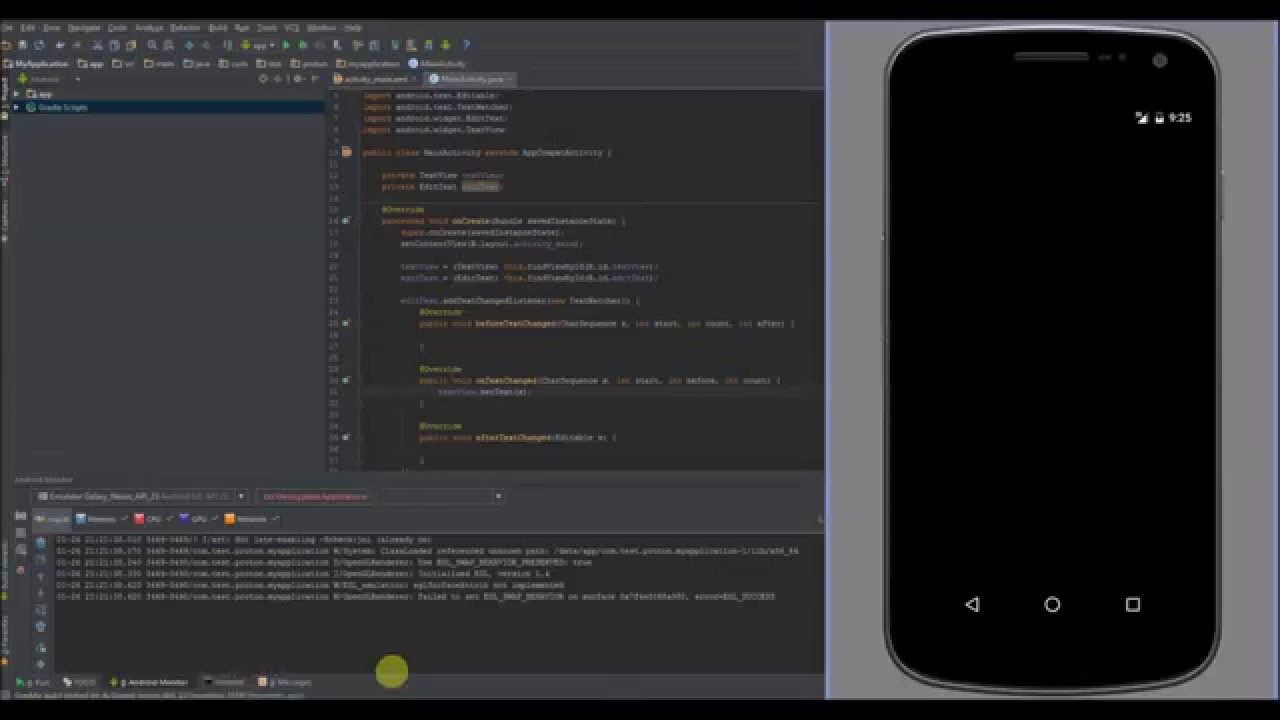This screenshot has width=1280, height=720.
Task: Click the Copy toolbar icon
Action: pos(114,45)
